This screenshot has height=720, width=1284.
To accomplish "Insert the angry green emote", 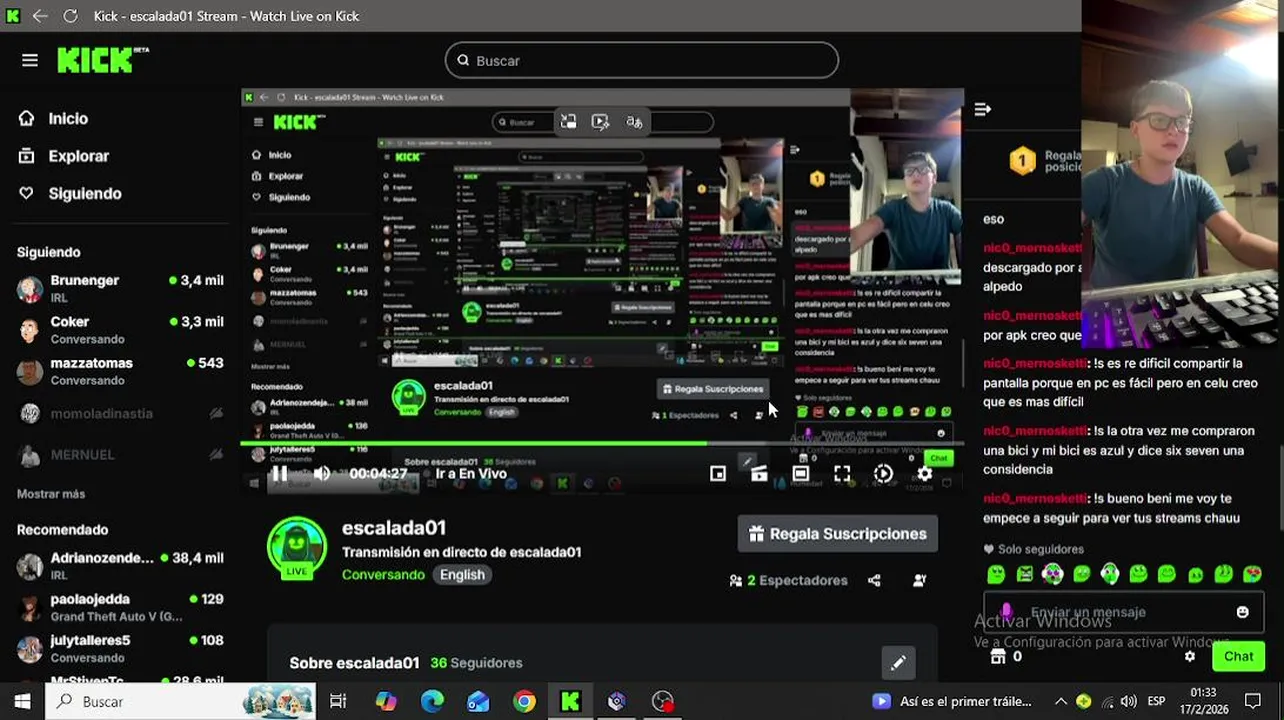I will (x=1024, y=574).
